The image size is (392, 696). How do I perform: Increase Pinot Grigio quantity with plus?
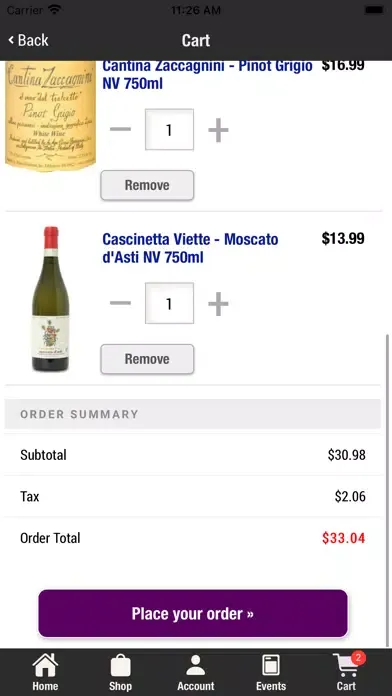[218, 130]
